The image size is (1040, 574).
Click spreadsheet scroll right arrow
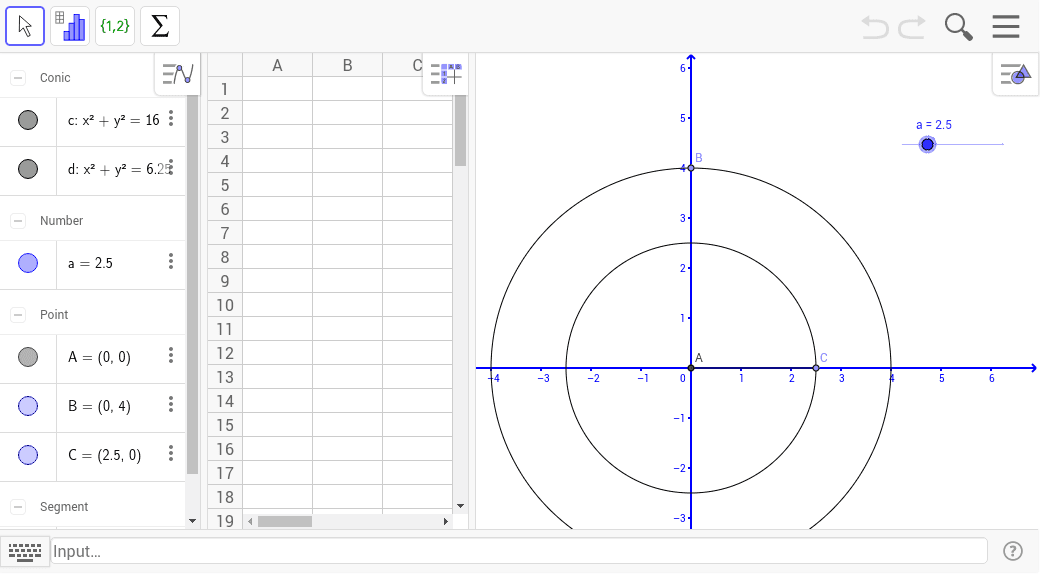point(446,522)
